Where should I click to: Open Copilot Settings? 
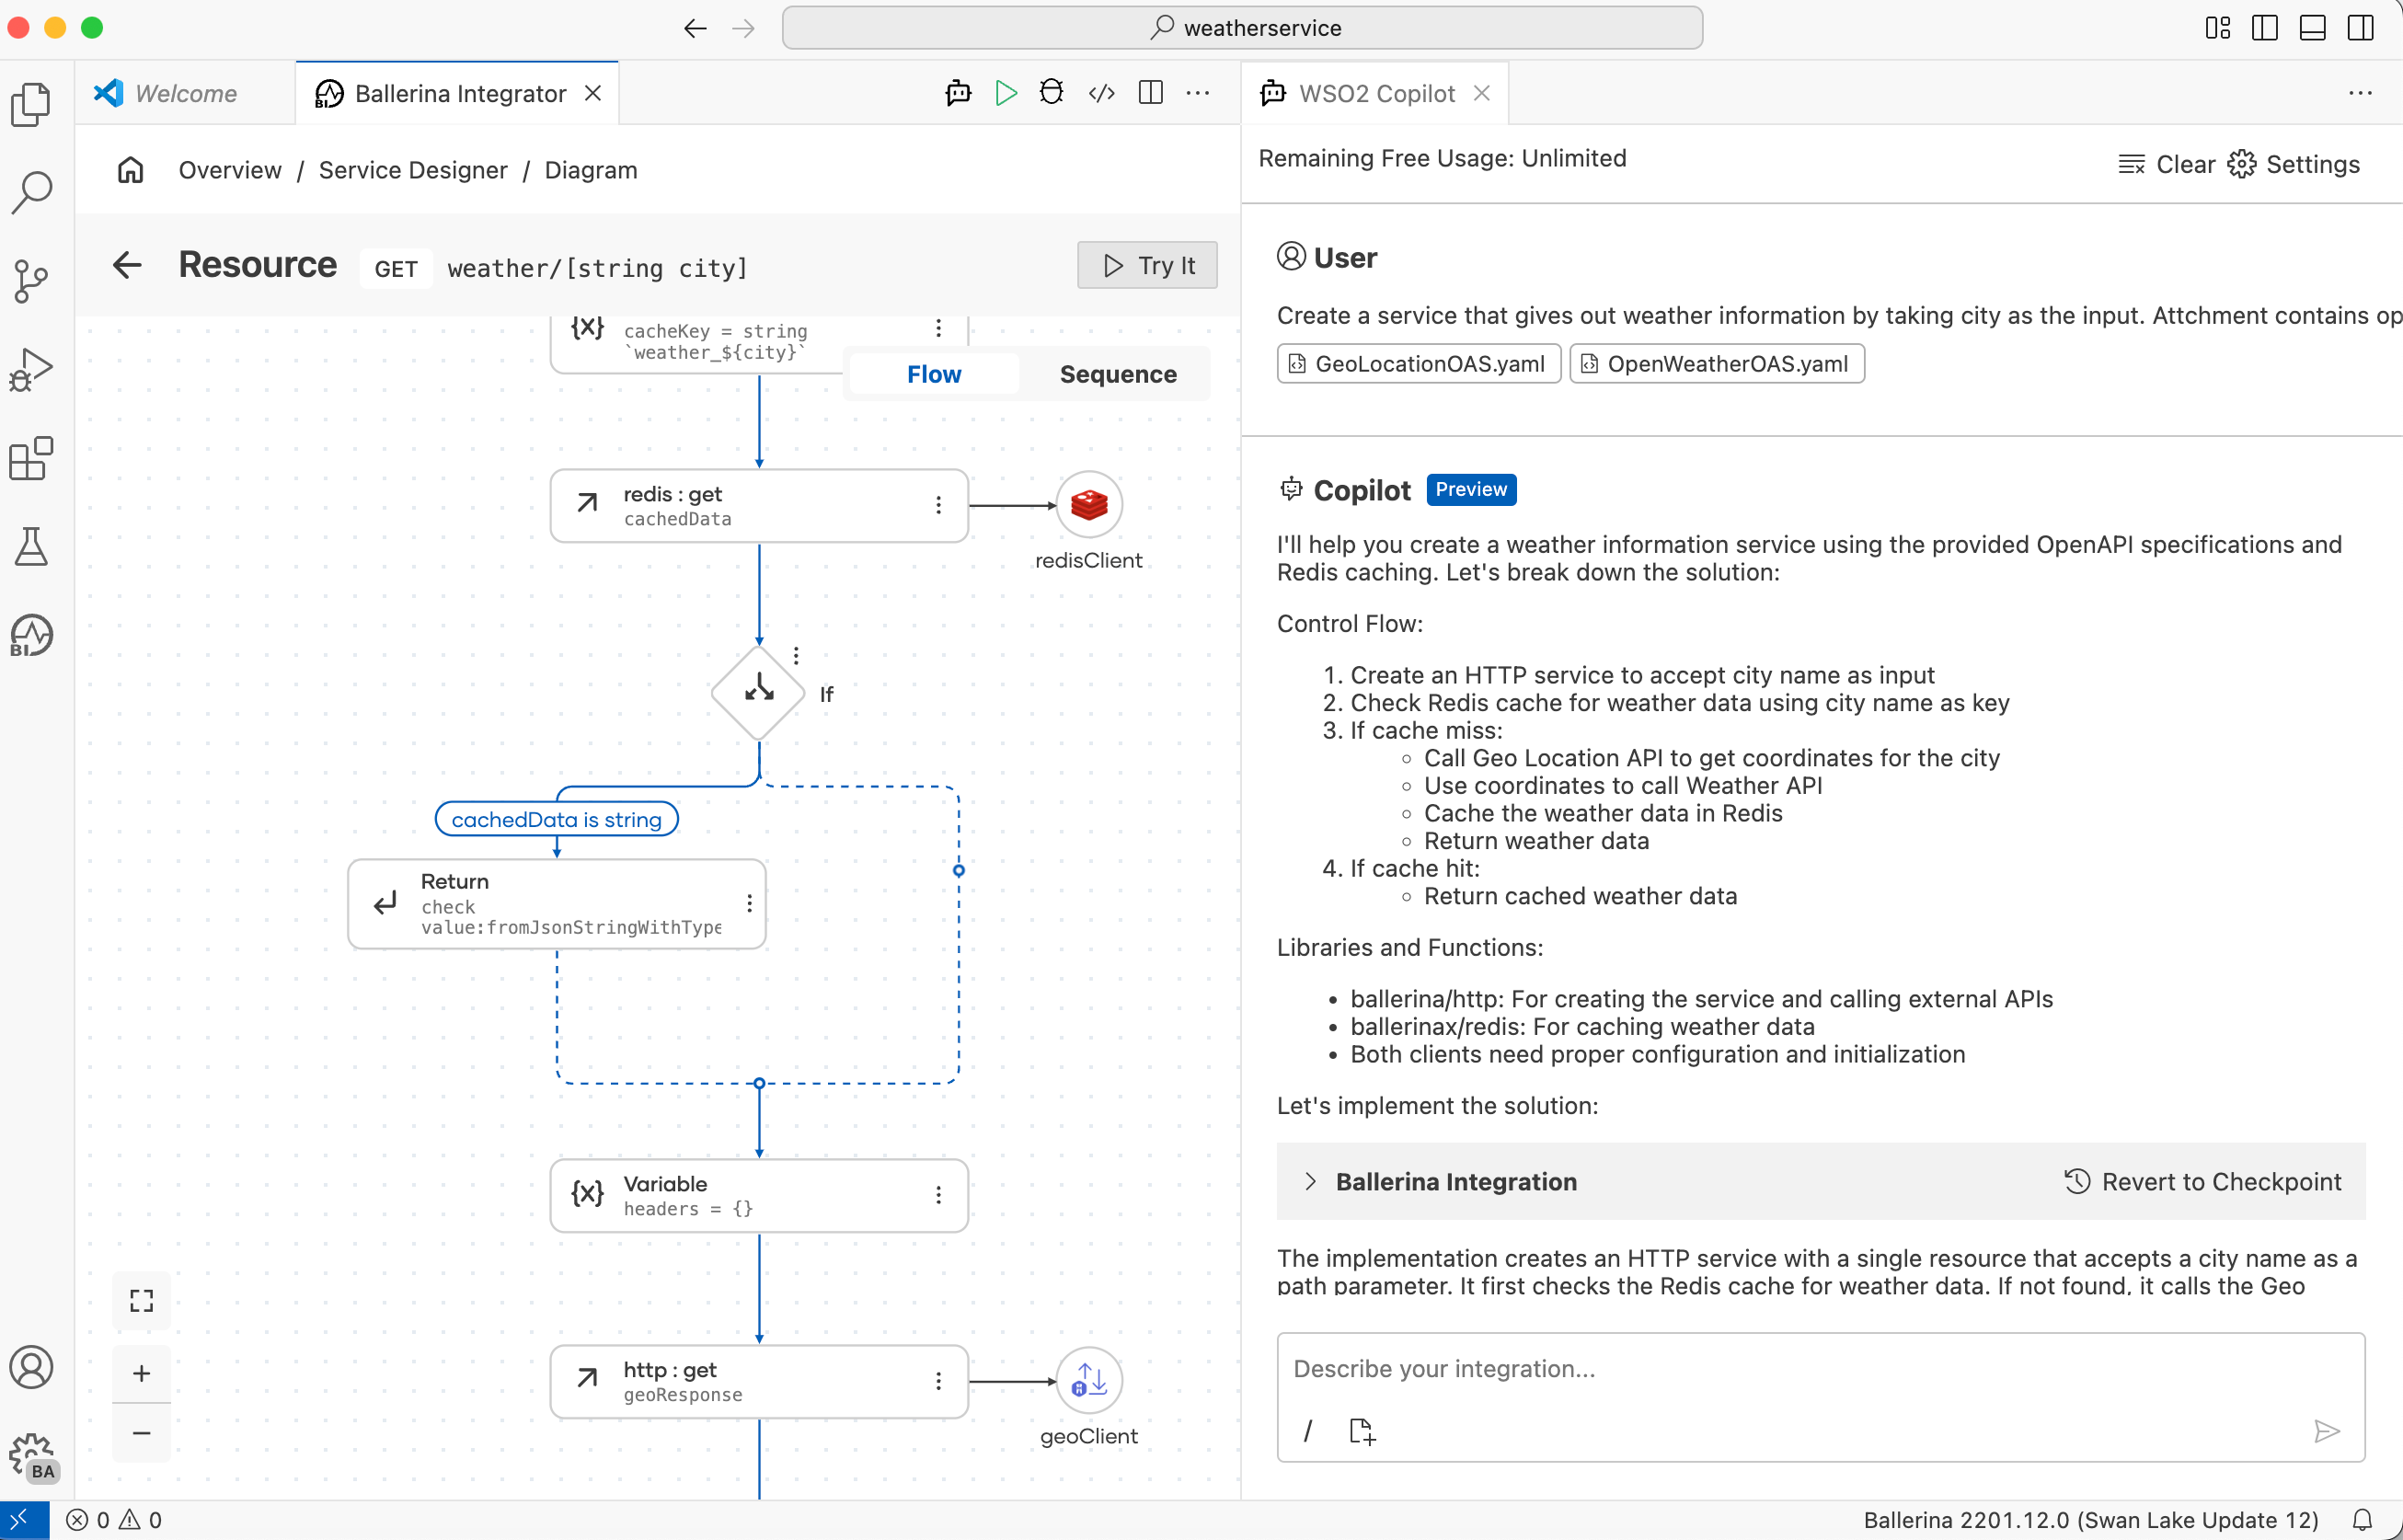(2294, 164)
